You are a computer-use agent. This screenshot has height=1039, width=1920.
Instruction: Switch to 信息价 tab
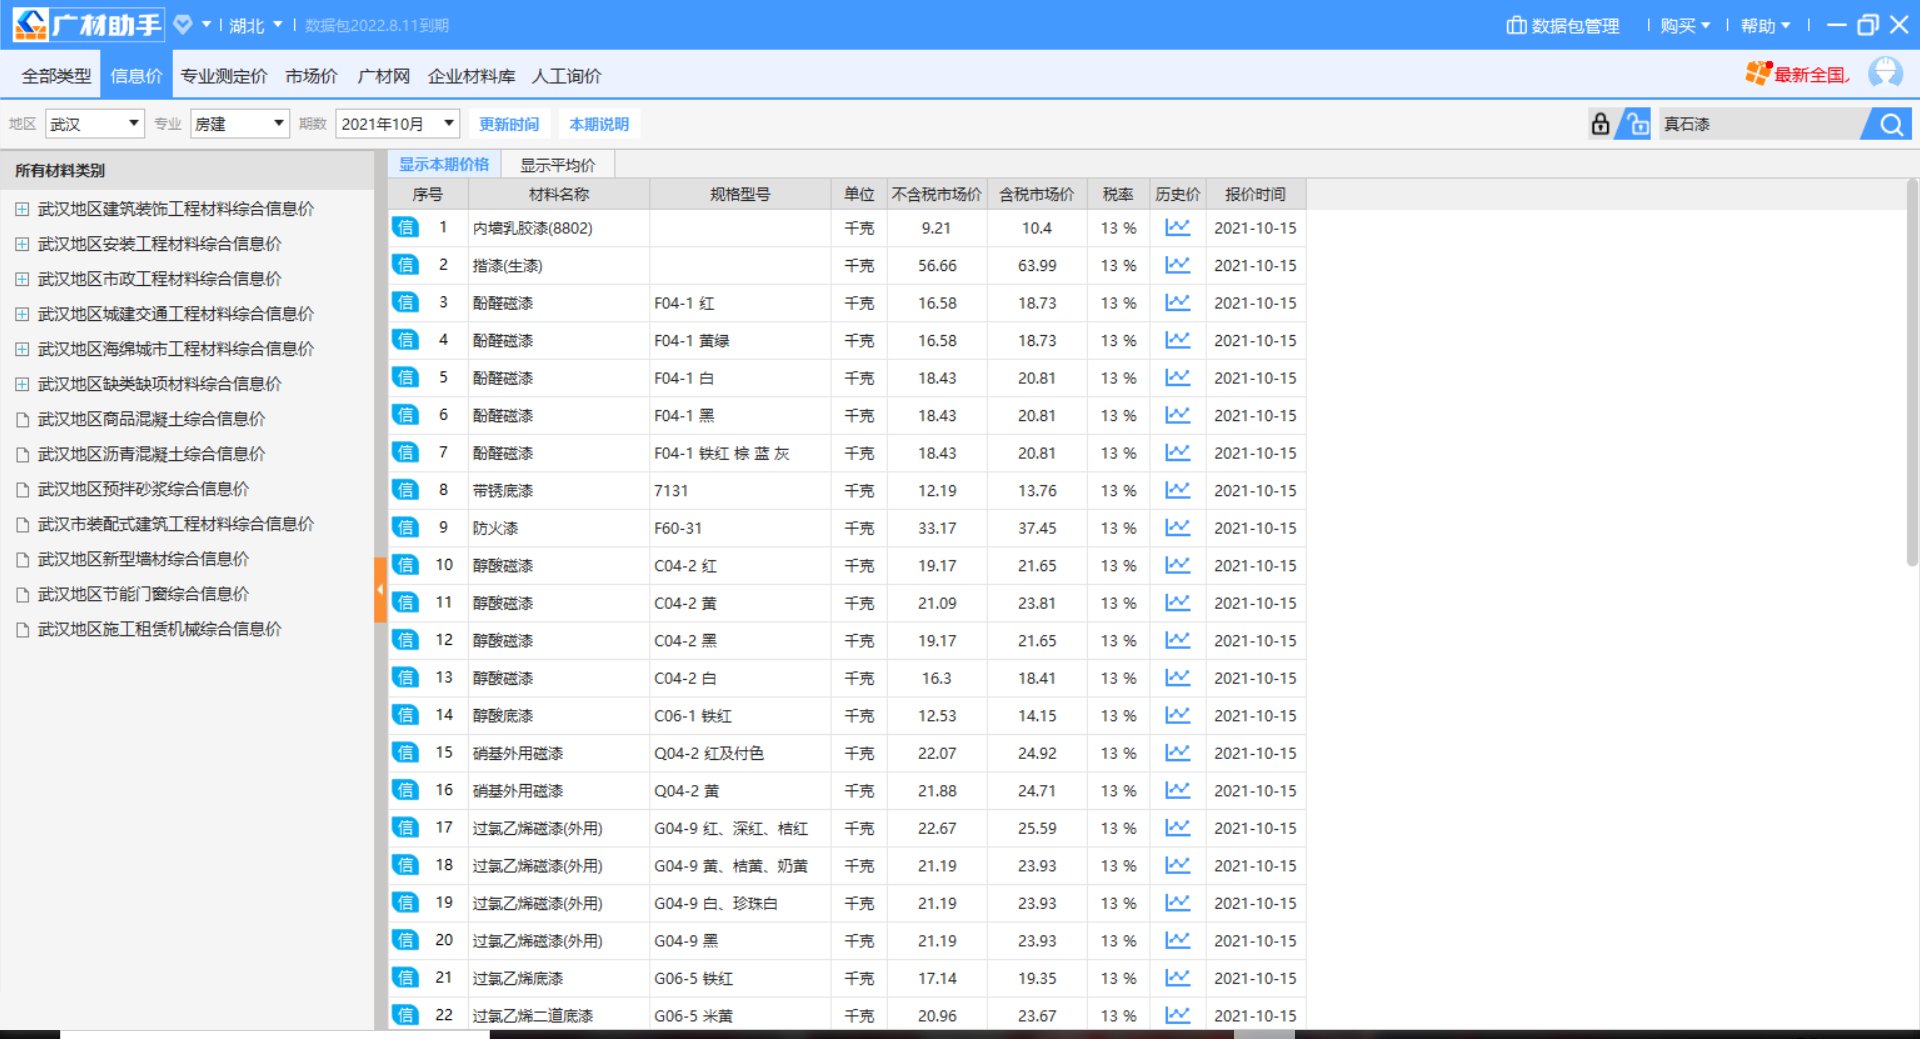(x=136, y=76)
